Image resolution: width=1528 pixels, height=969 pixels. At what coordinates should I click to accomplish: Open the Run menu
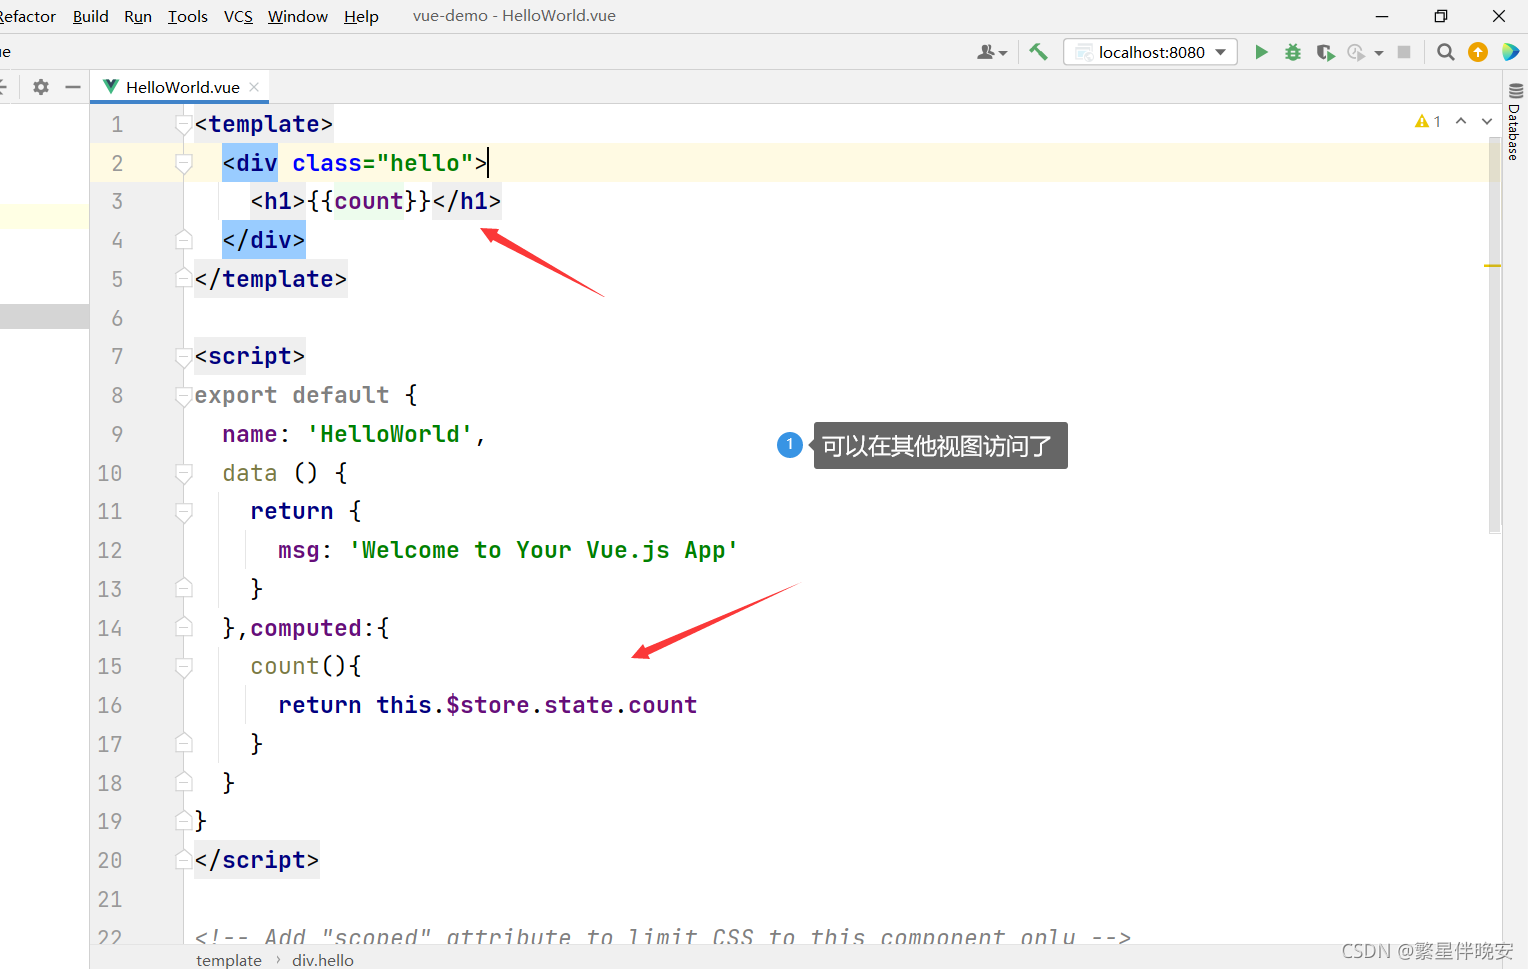click(x=138, y=16)
